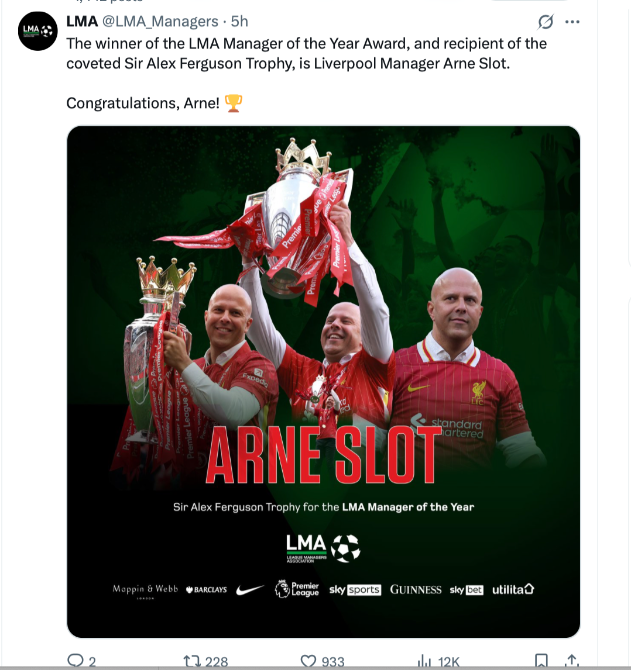Open the @LMA_Managers handle link

pos(160,21)
